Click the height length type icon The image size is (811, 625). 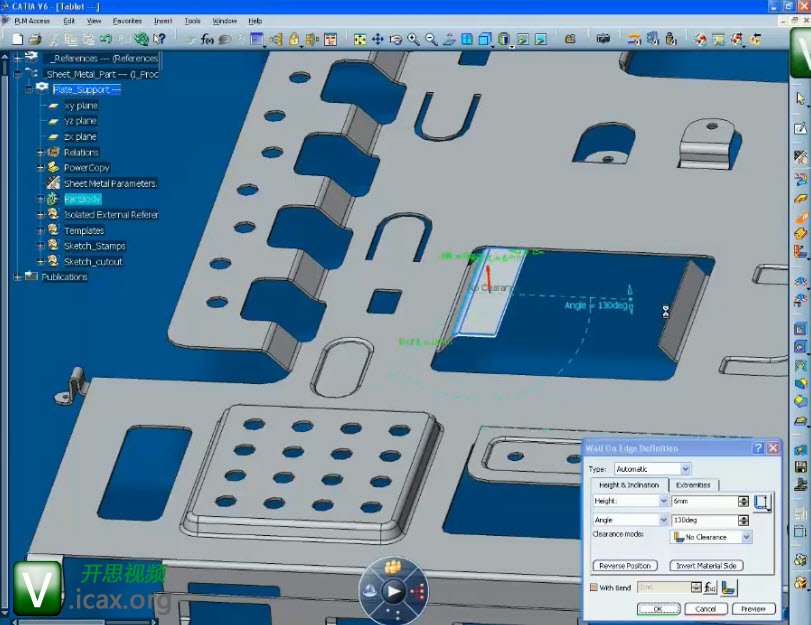[763, 502]
